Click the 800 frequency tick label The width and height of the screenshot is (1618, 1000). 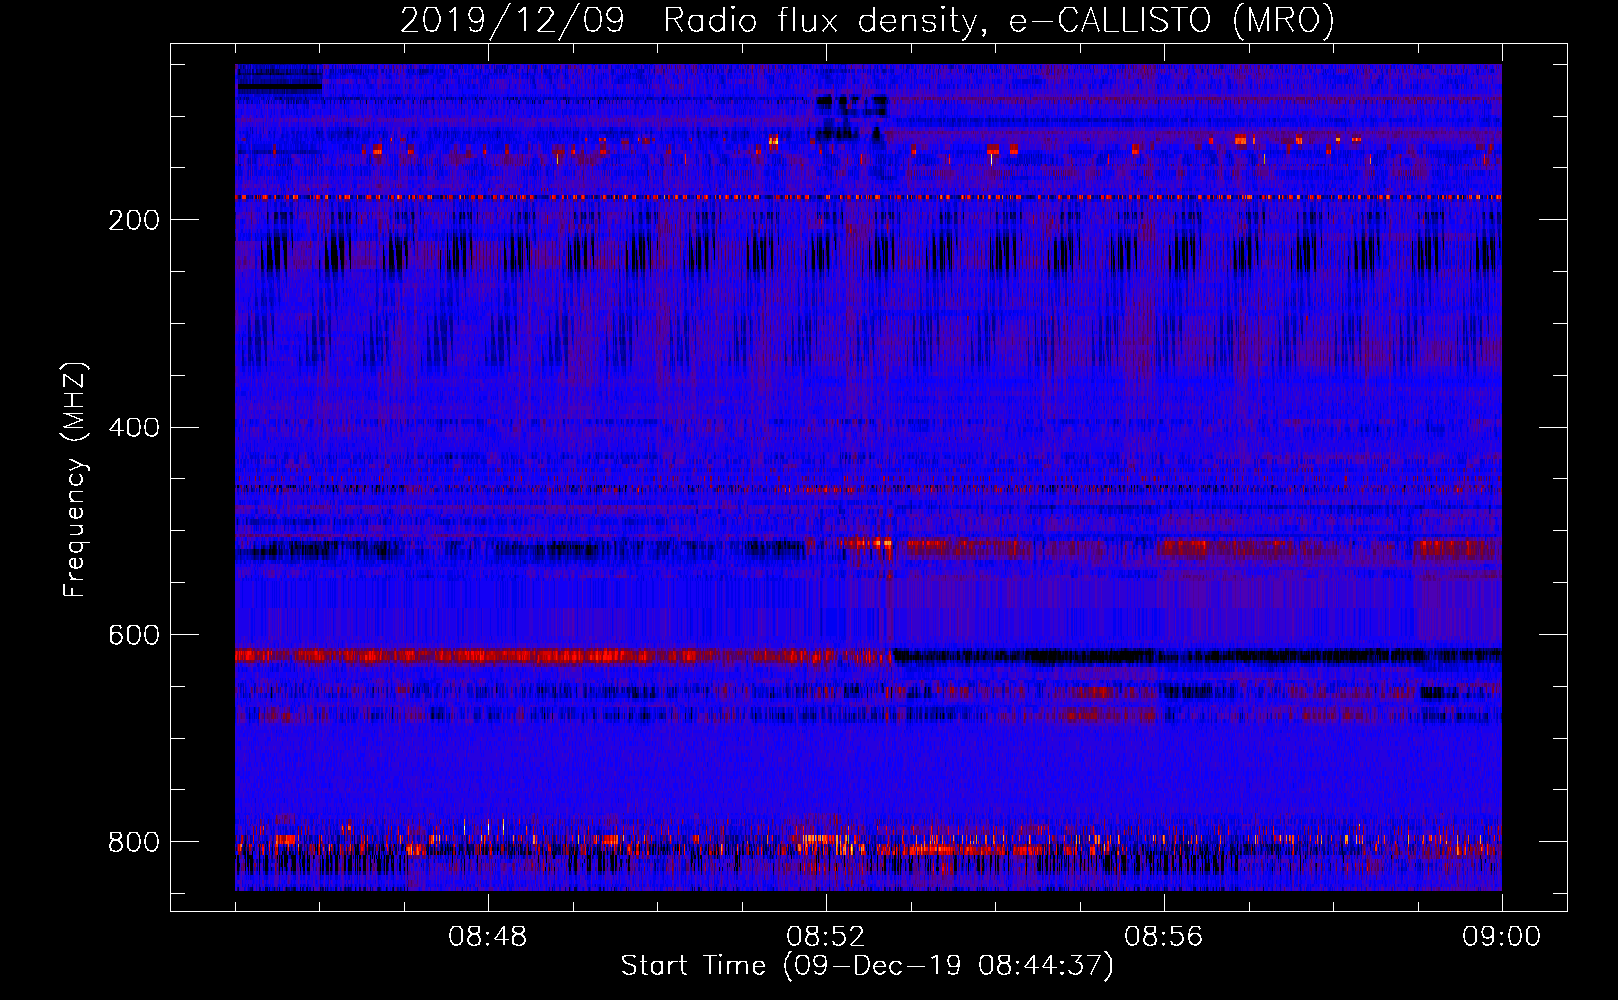pos(134,842)
